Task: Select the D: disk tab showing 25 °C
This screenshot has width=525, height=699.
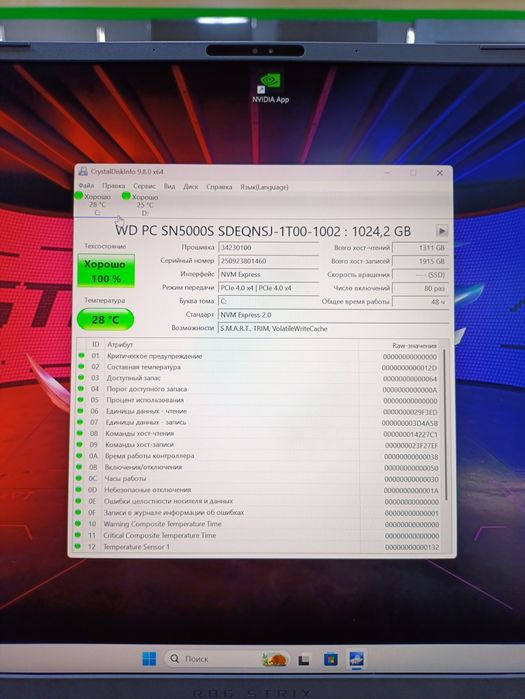Action: coord(142,205)
